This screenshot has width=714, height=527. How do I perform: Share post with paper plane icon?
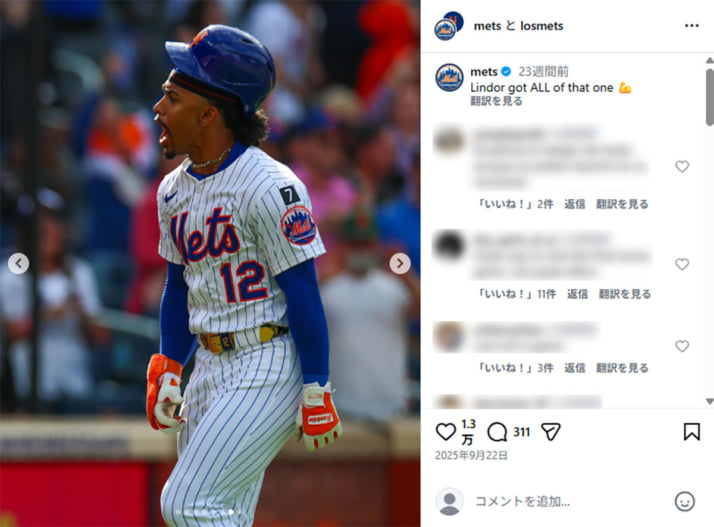tap(551, 432)
